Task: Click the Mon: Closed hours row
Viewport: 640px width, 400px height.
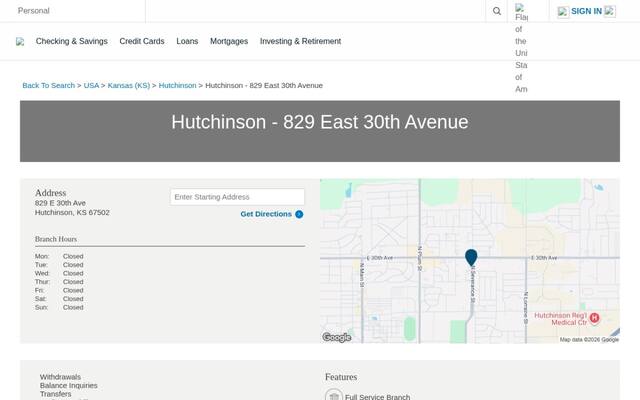Action: 59,256
